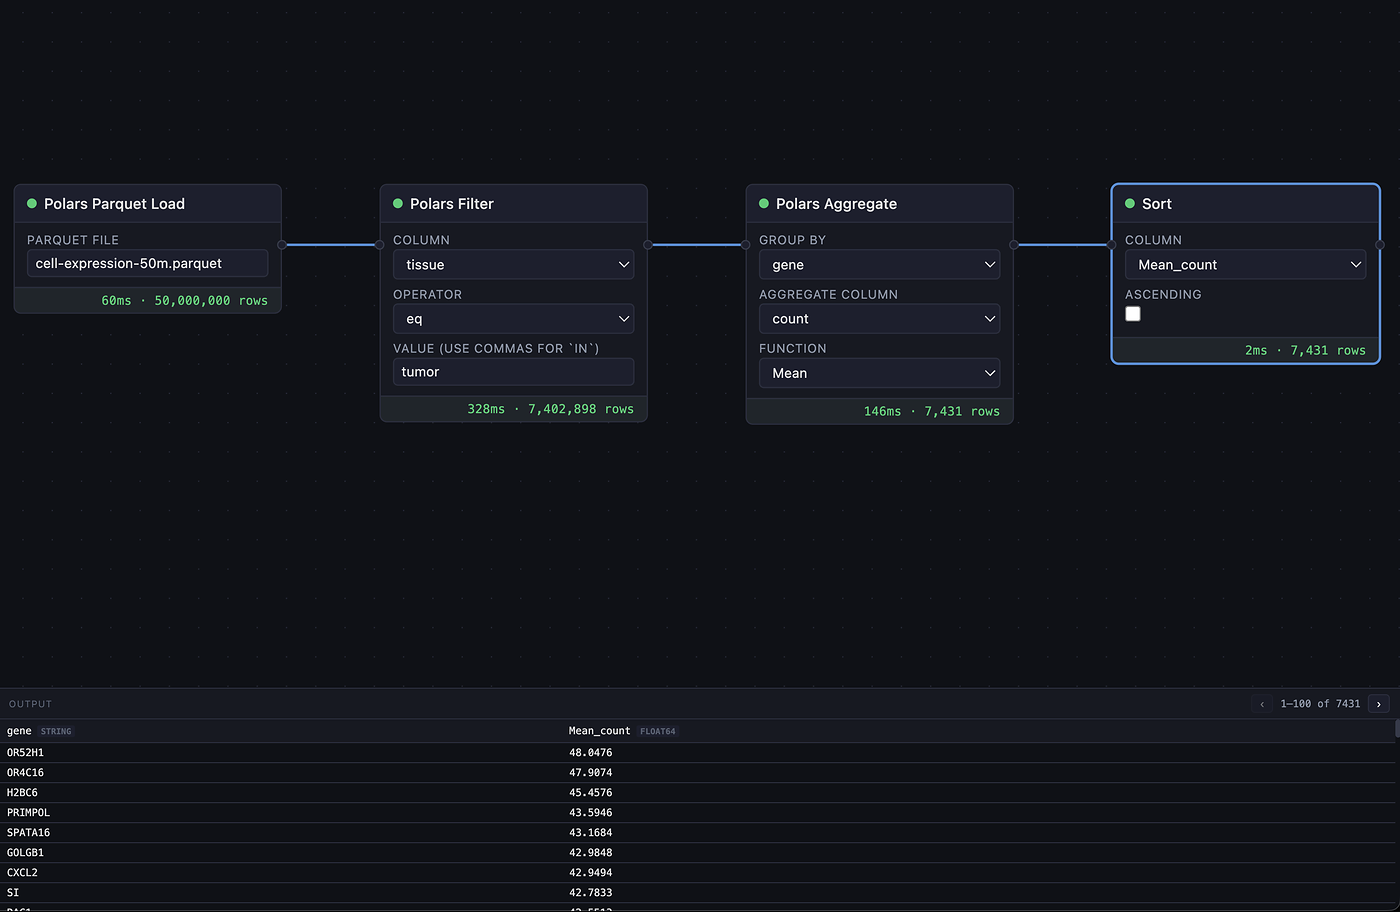
Task: Click the output port of Polars Aggregate node
Action: [1014, 244]
